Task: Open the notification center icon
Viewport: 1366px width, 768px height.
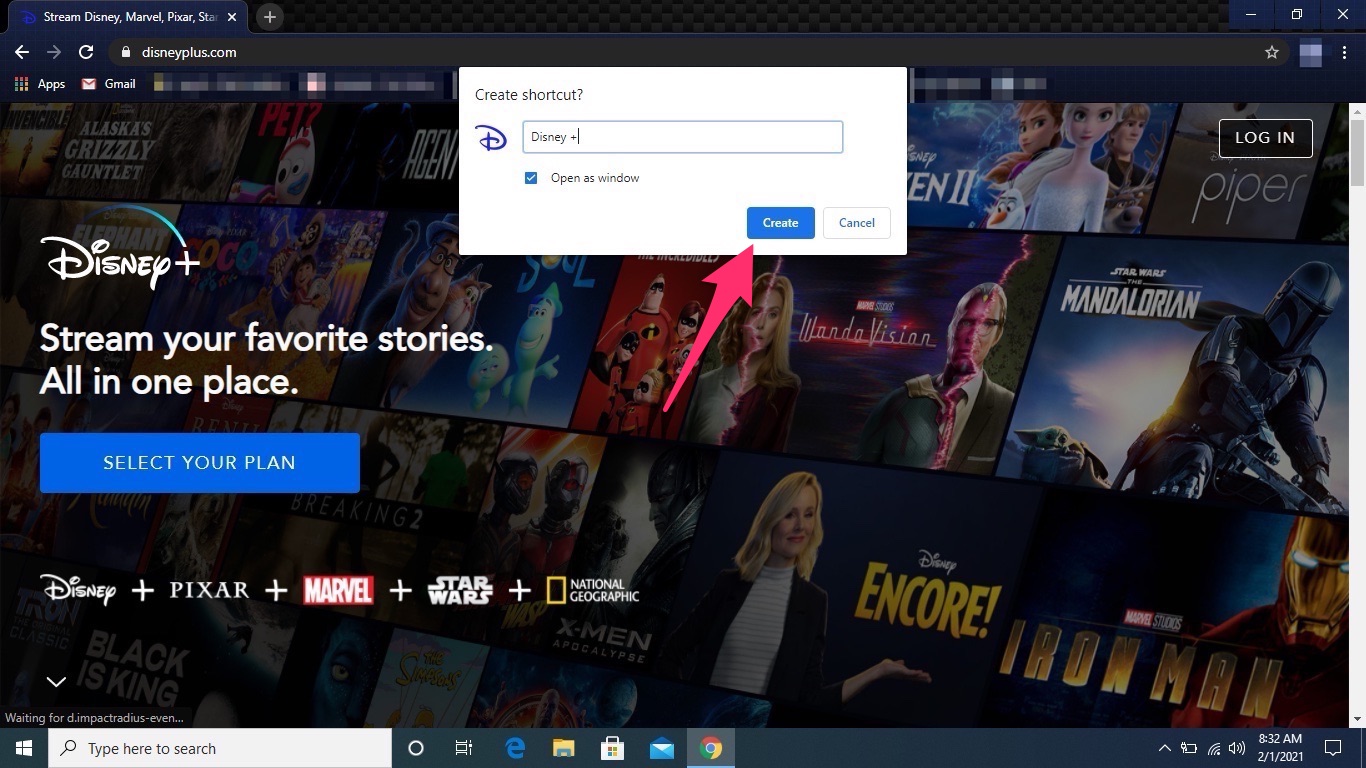Action: [x=1333, y=748]
